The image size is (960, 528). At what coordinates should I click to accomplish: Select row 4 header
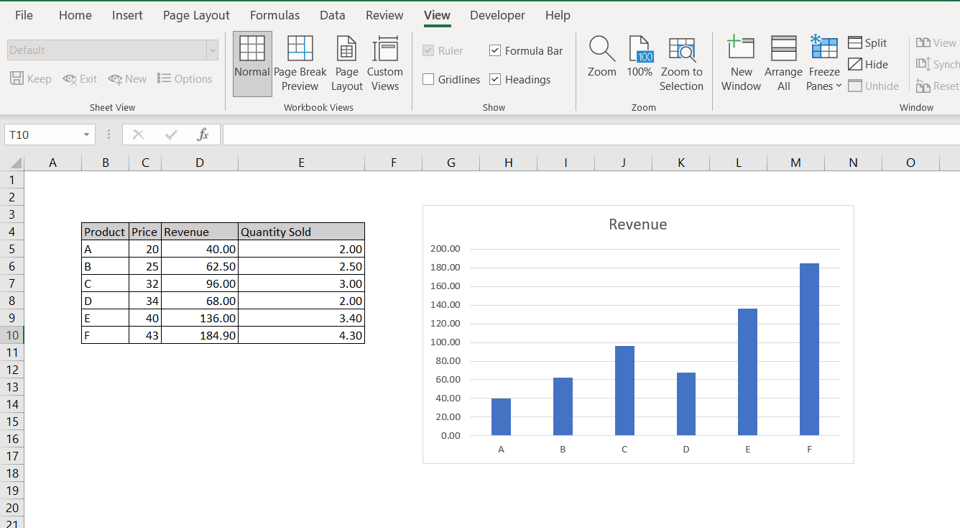click(x=12, y=232)
